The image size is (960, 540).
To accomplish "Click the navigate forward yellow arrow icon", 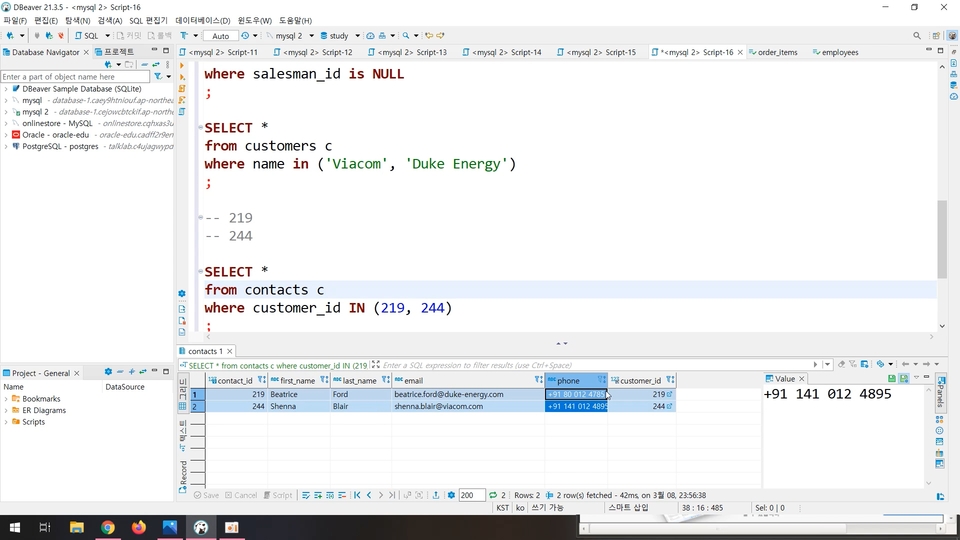I will coord(440,36).
